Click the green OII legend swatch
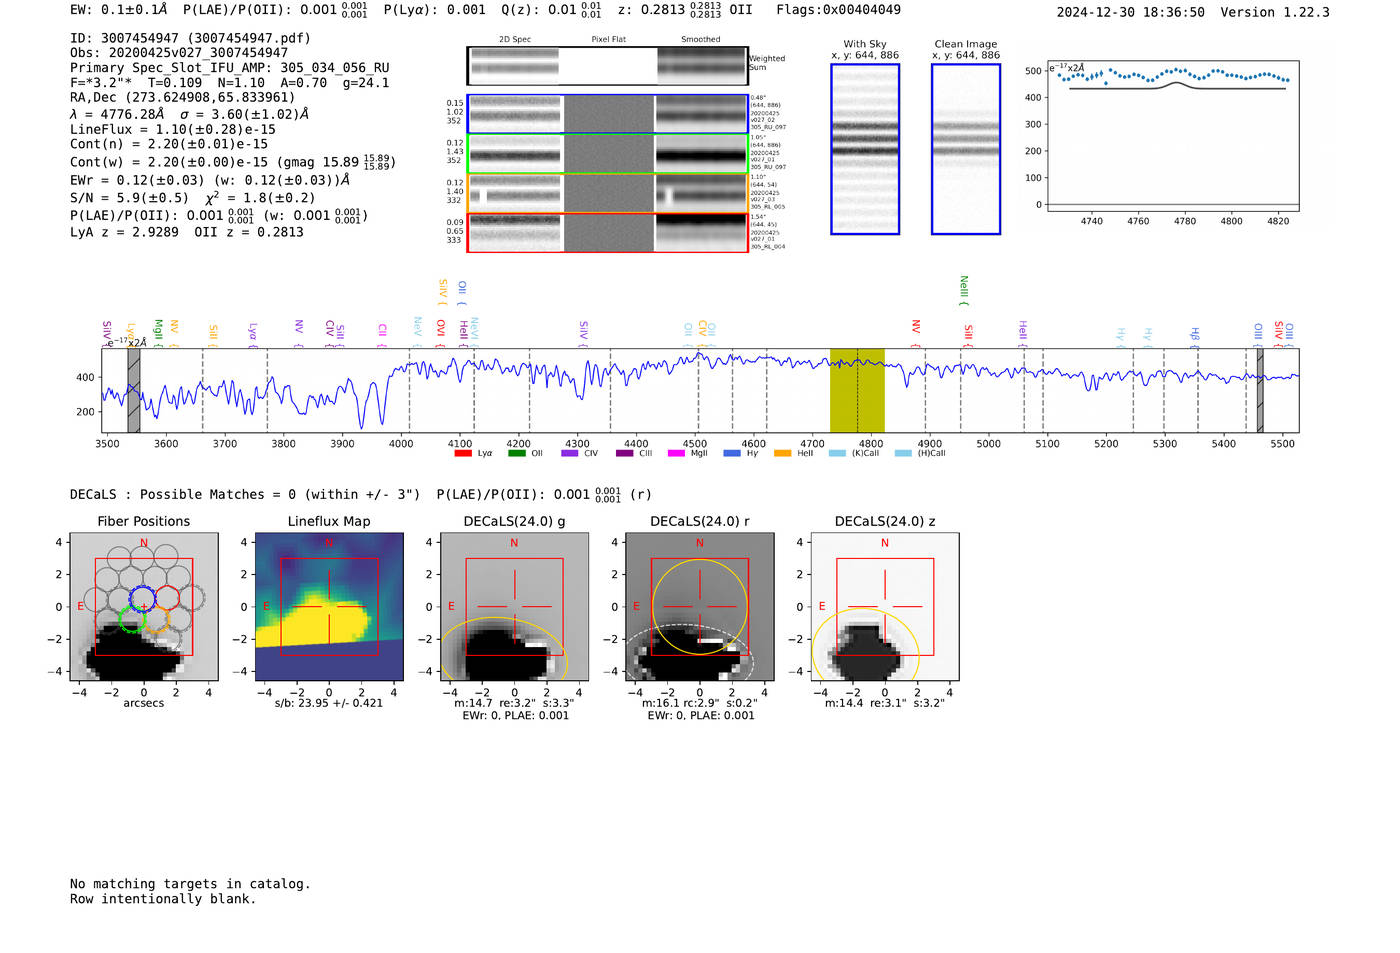The height and width of the screenshot is (953, 1400). click(x=516, y=453)
